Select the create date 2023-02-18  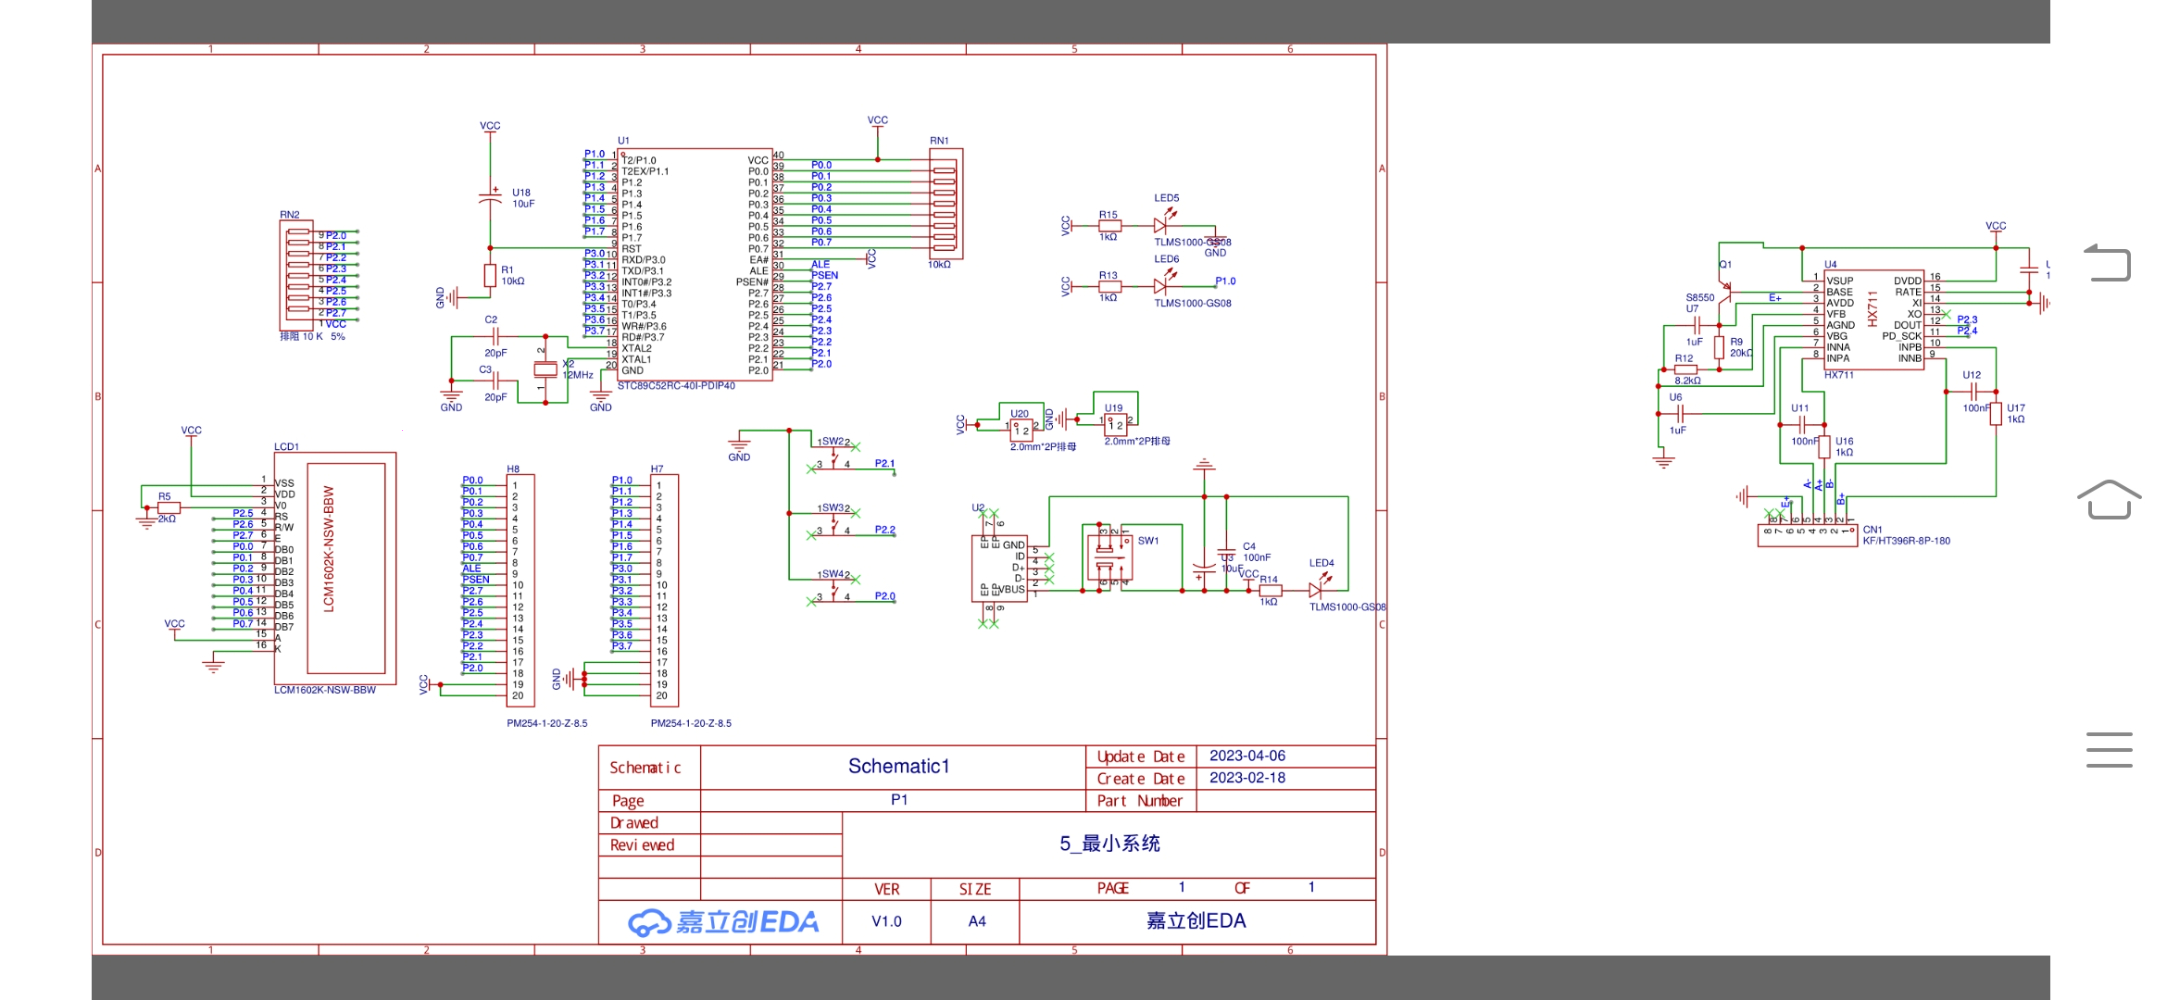[1247, 778]
